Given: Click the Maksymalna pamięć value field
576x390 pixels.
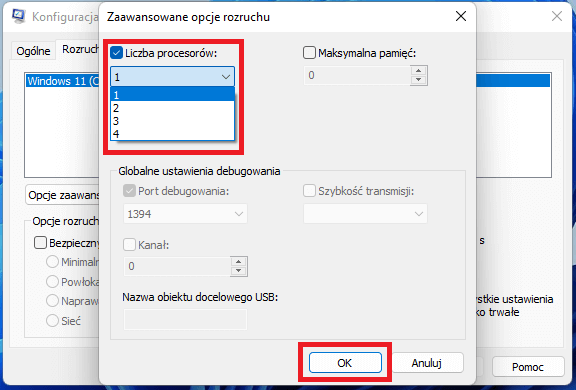Looking at the screenshot, I should point(357,75).
